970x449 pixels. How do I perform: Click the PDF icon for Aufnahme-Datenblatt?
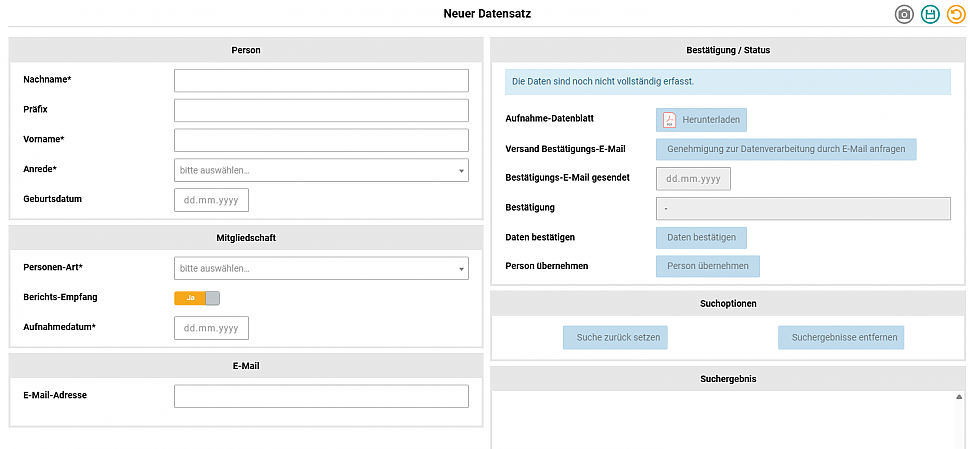click(670, 120)
